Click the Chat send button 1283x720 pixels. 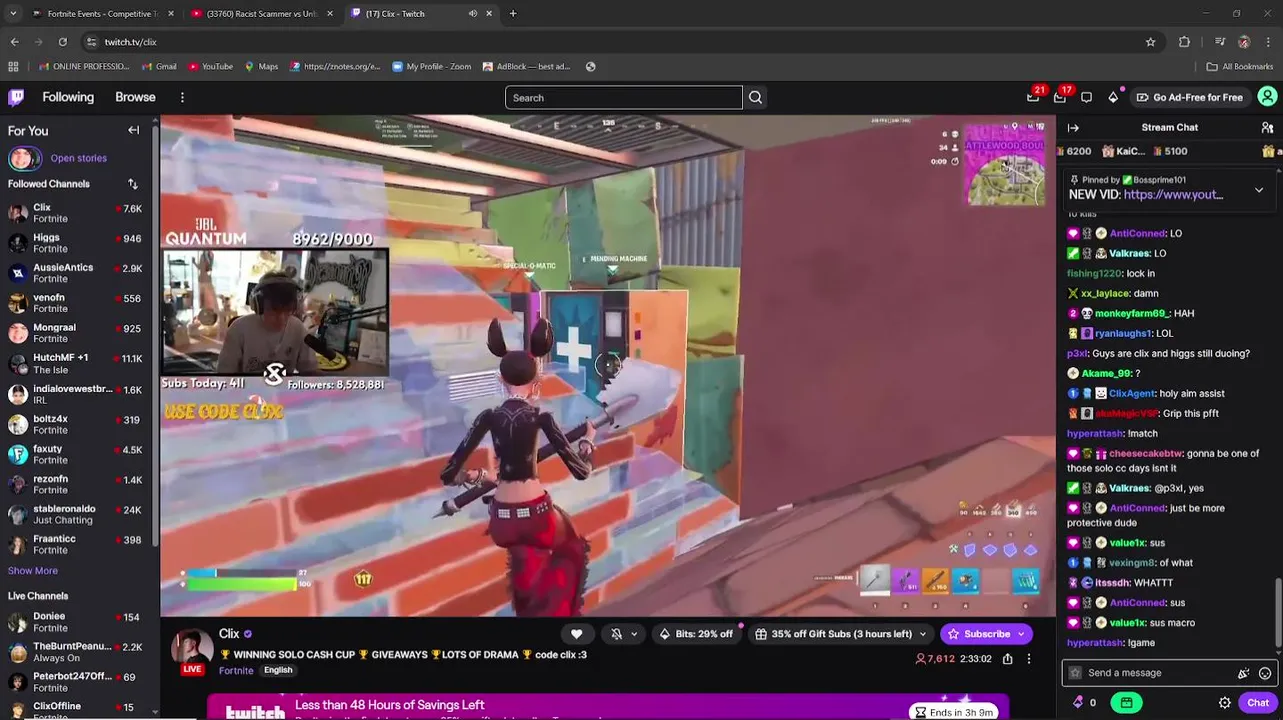coord(1258,703)
